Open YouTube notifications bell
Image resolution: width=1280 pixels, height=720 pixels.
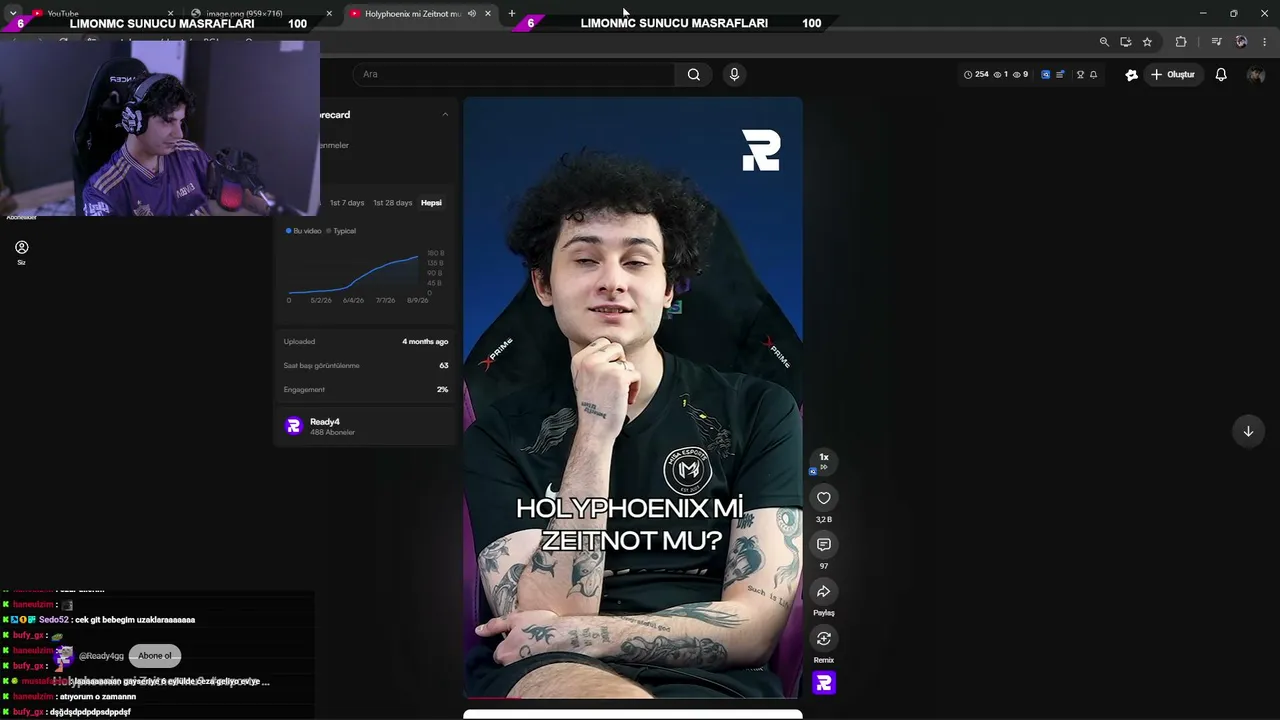tap(1221, 75)
